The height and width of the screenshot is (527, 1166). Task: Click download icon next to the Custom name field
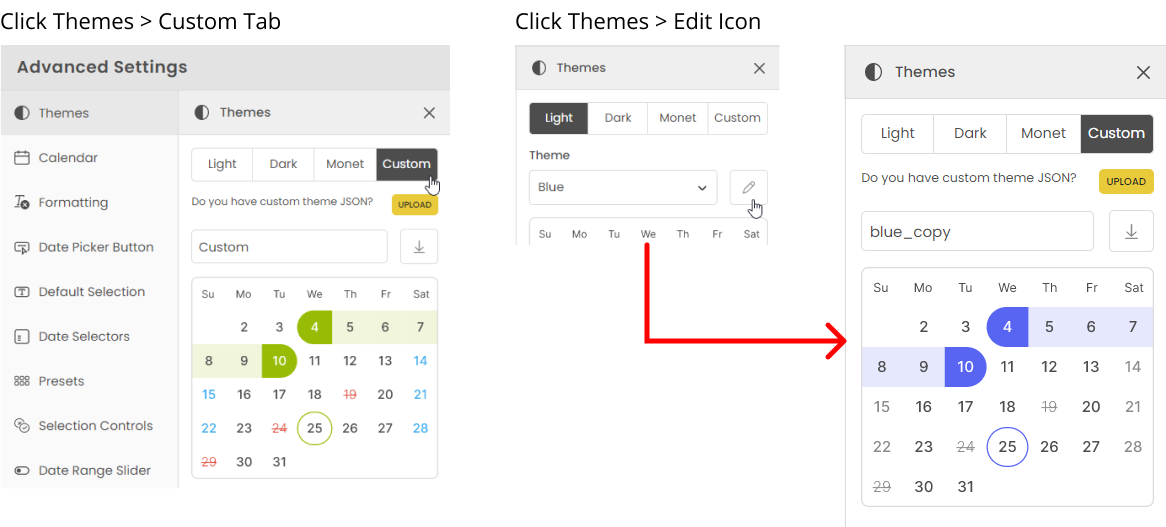[418, 247]
